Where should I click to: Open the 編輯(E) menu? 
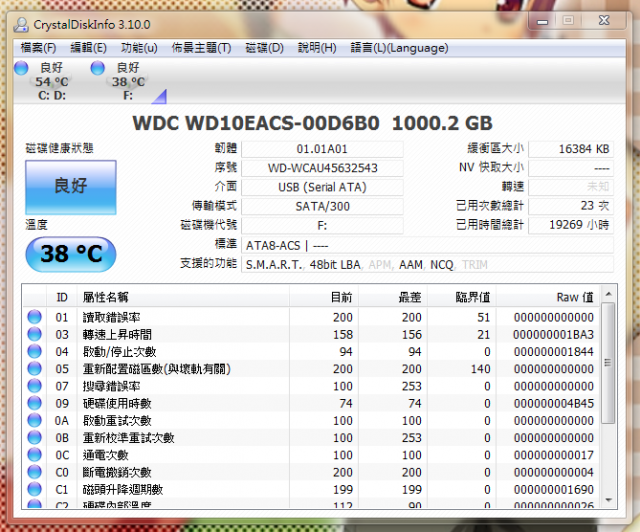coord(88,48)
